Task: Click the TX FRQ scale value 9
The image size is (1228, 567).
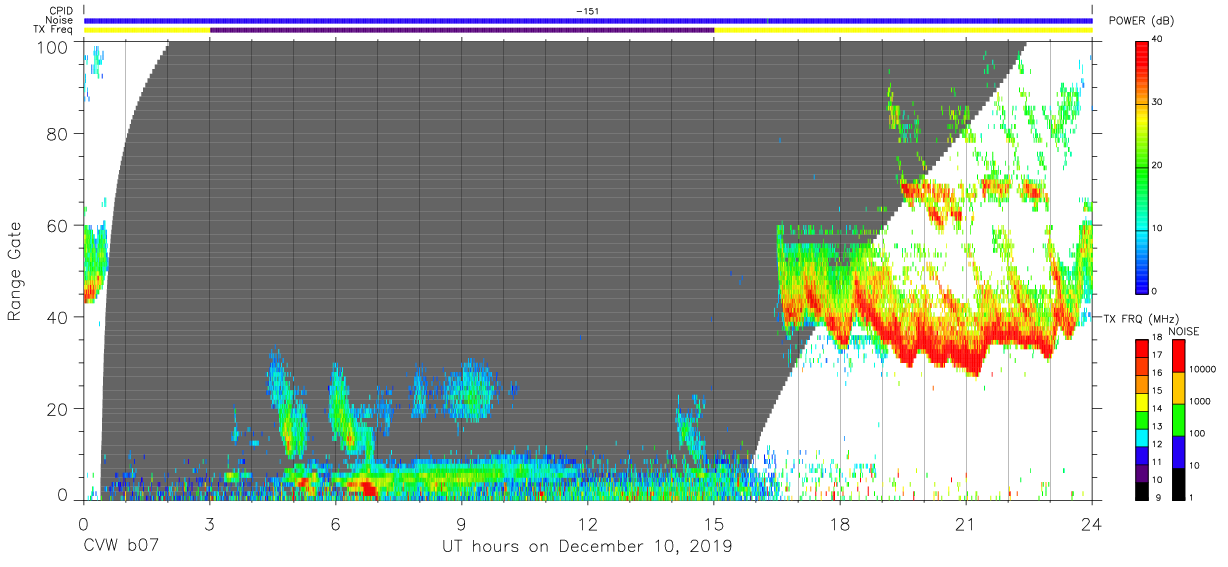Action: tap(1158, 497)
